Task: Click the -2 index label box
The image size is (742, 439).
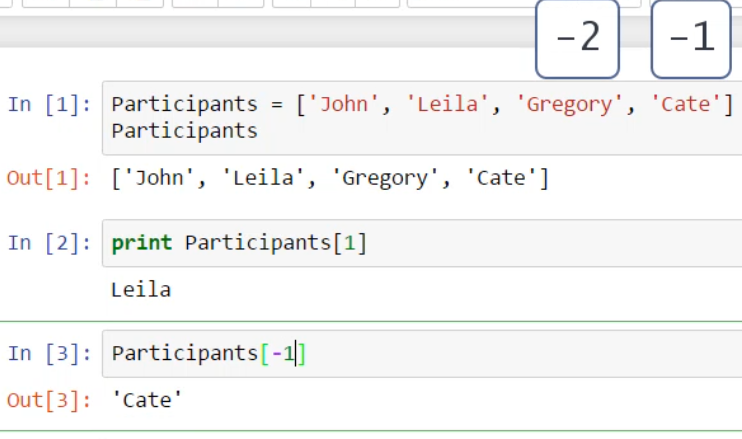Action: 577,39
